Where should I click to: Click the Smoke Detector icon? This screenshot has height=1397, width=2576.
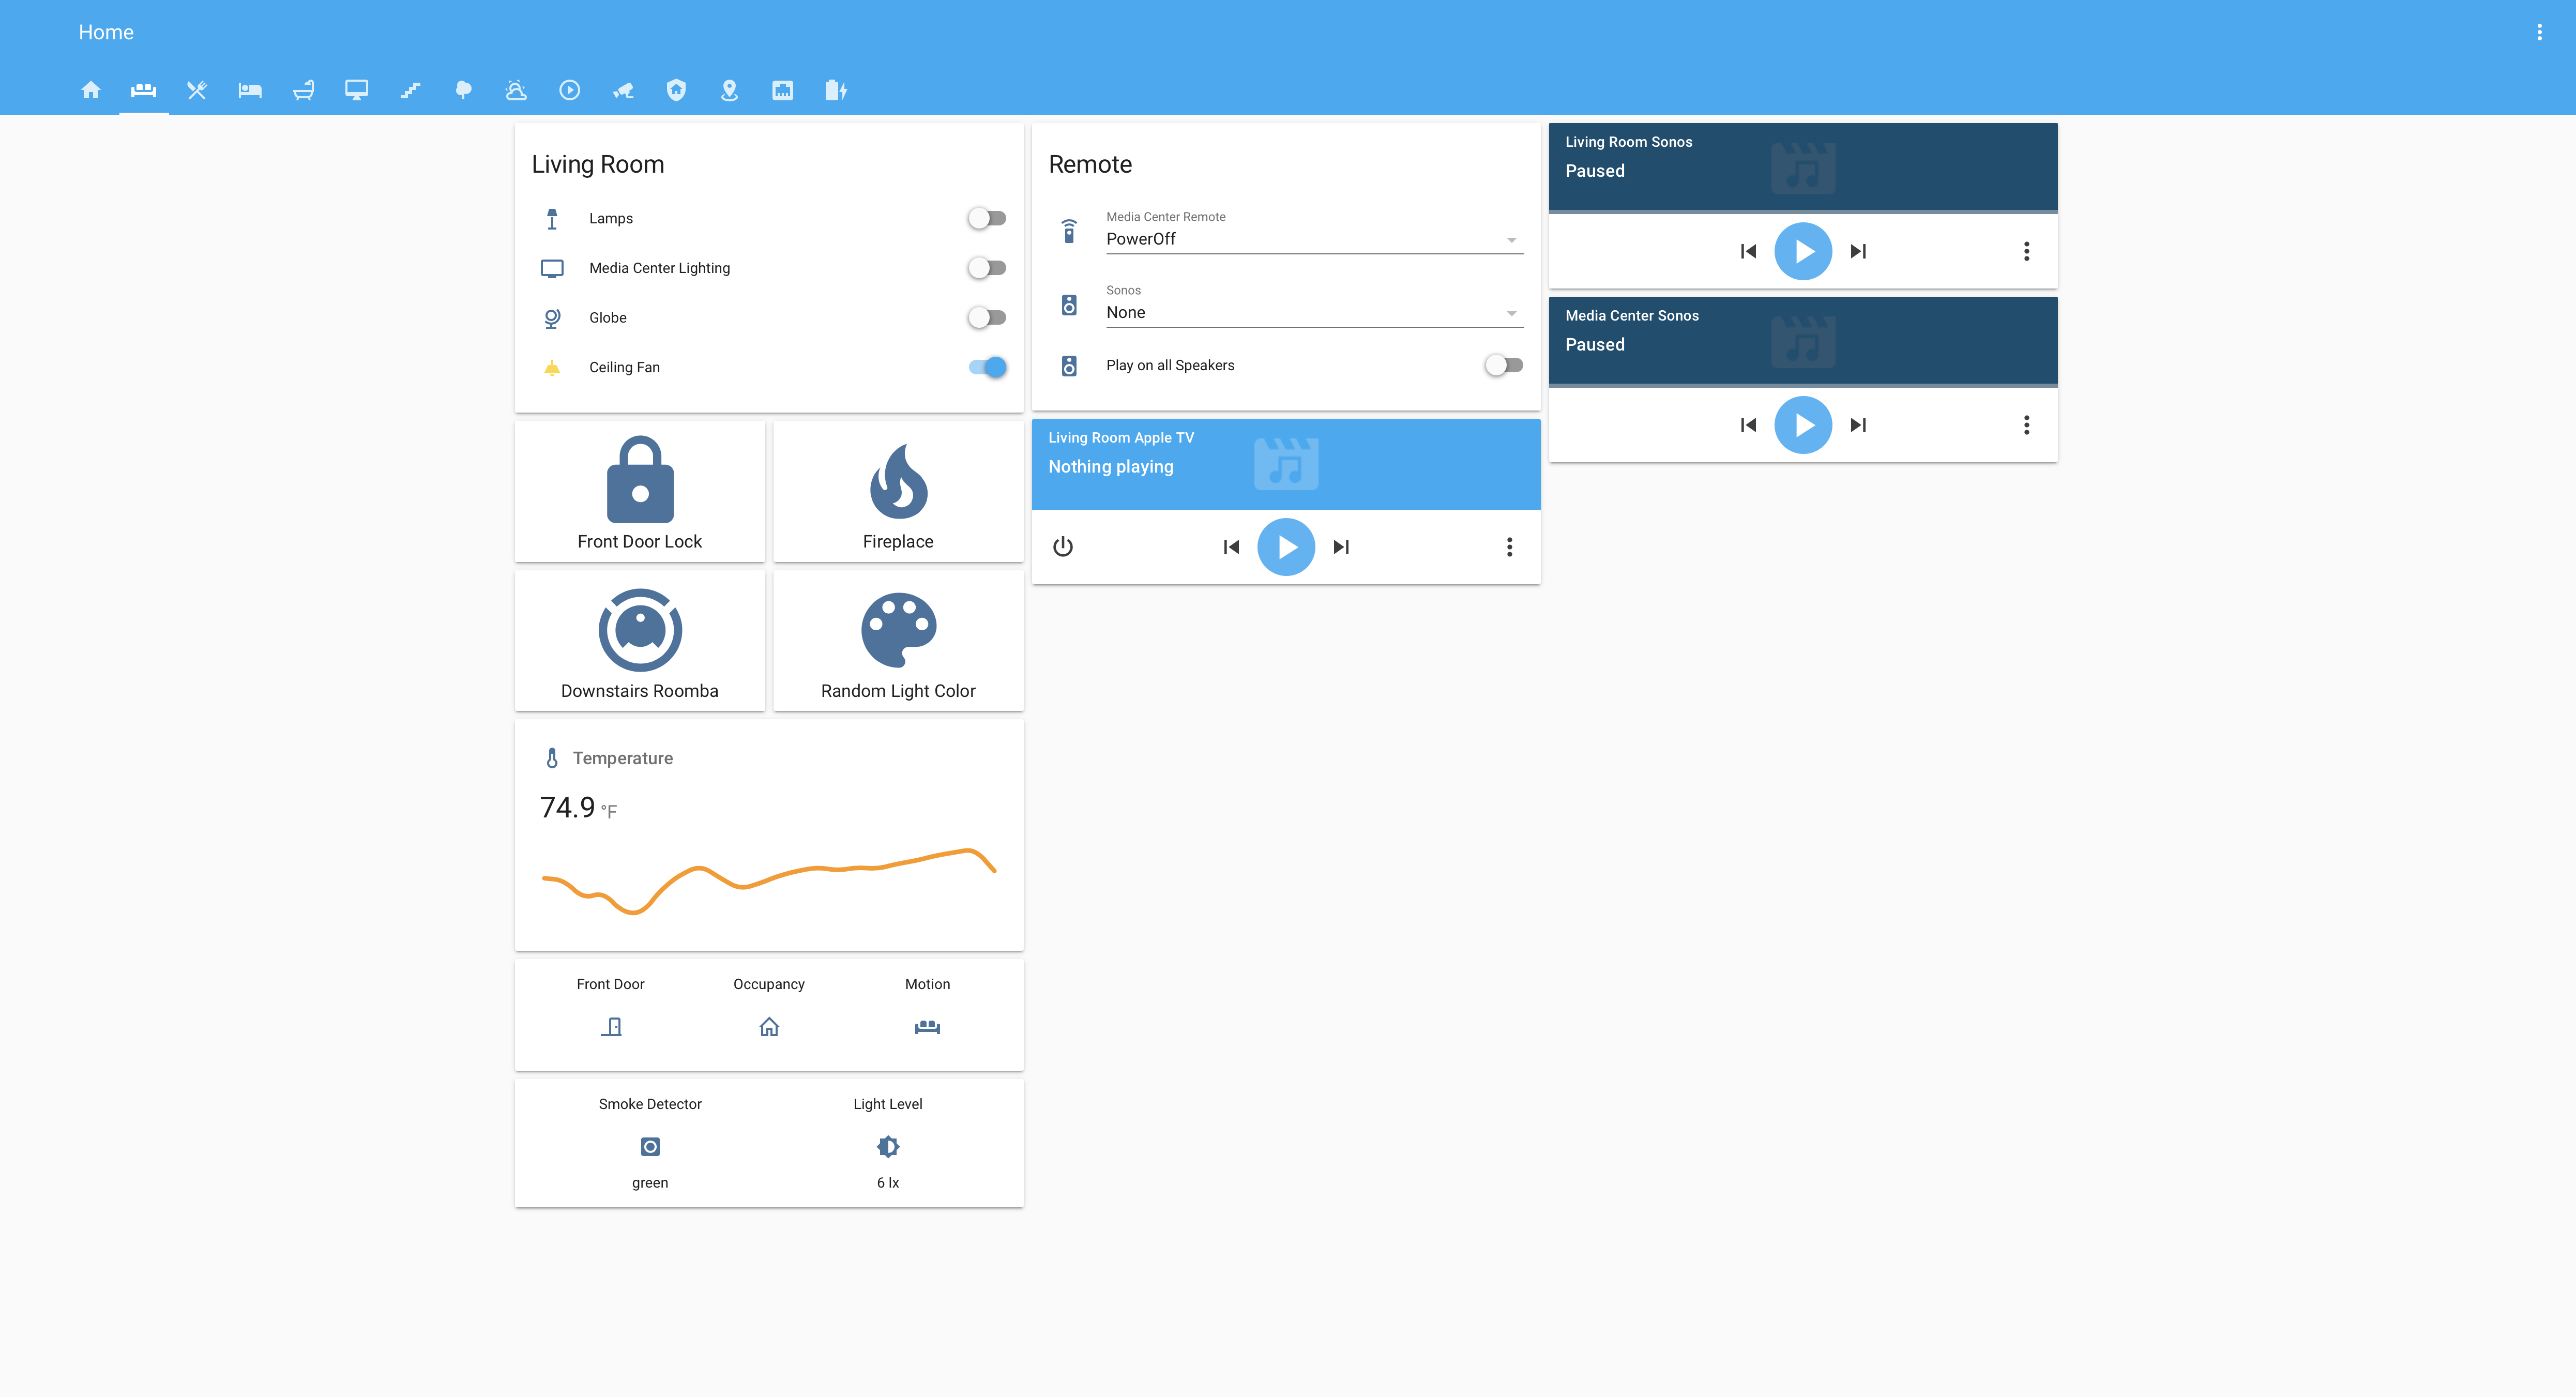point(650,1146)
